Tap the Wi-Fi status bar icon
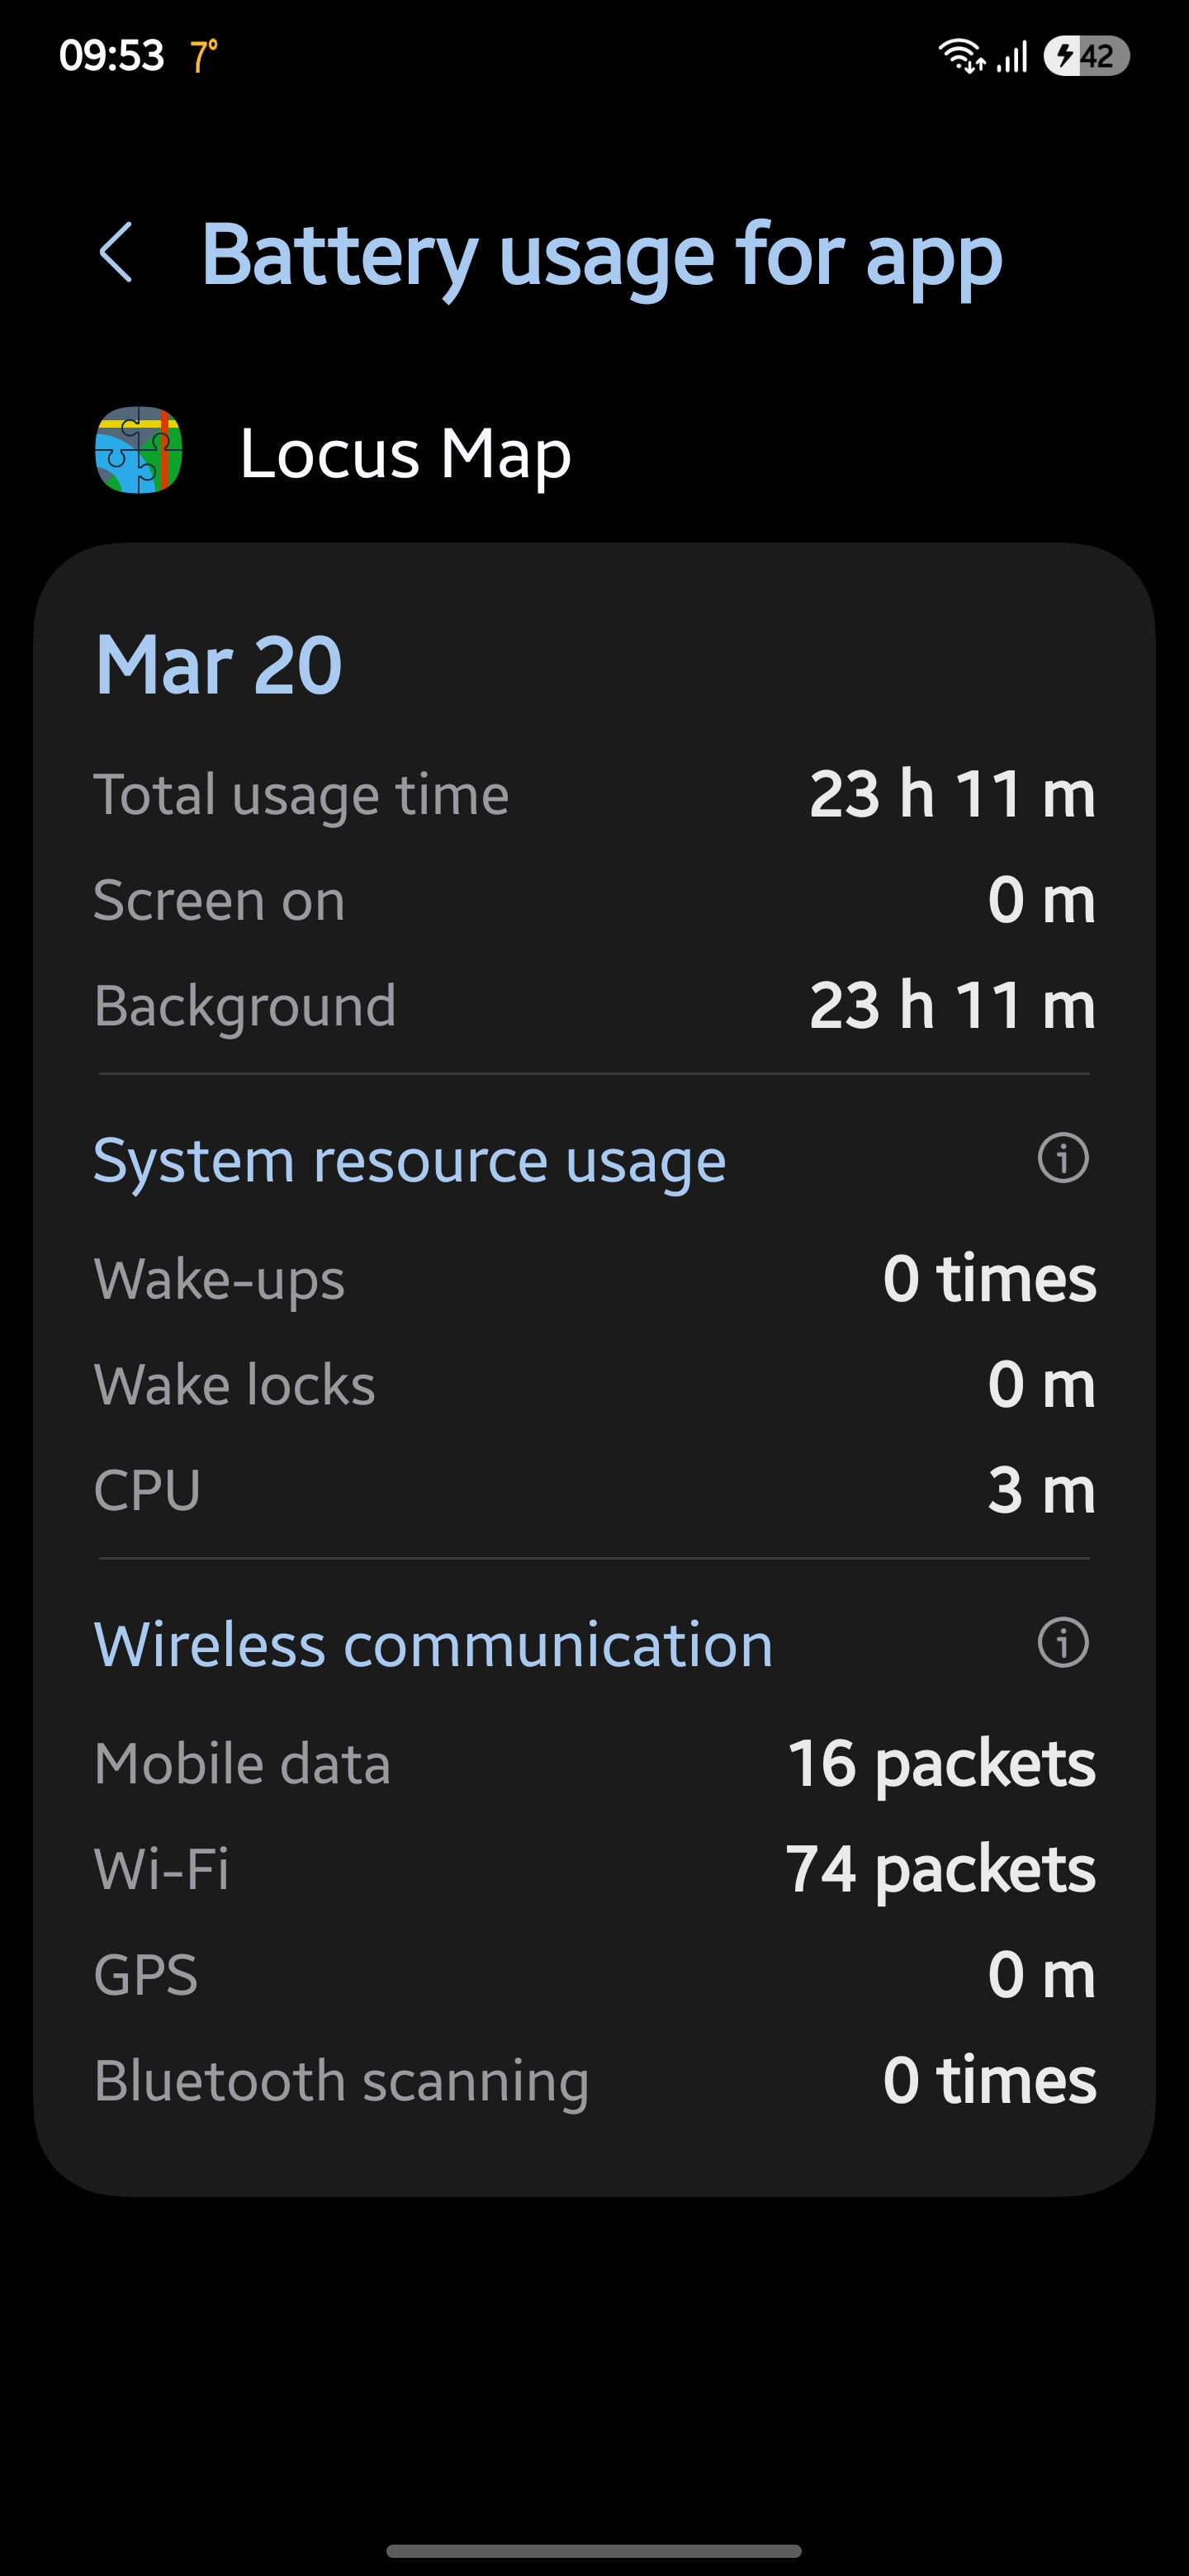Screen dimensions: 1189x2576 961,56
